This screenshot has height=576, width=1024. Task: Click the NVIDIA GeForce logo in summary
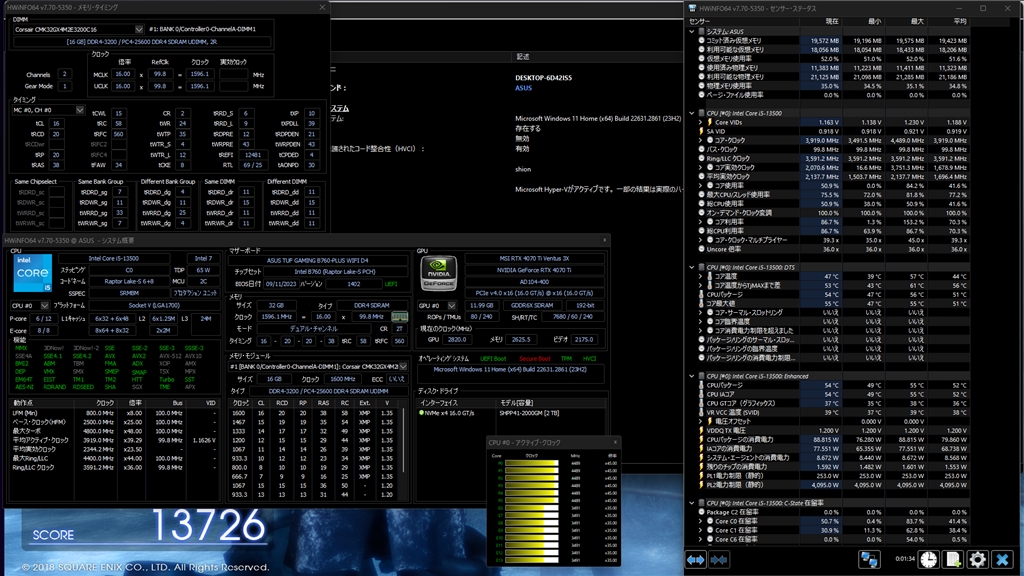[x=438, y=273]
